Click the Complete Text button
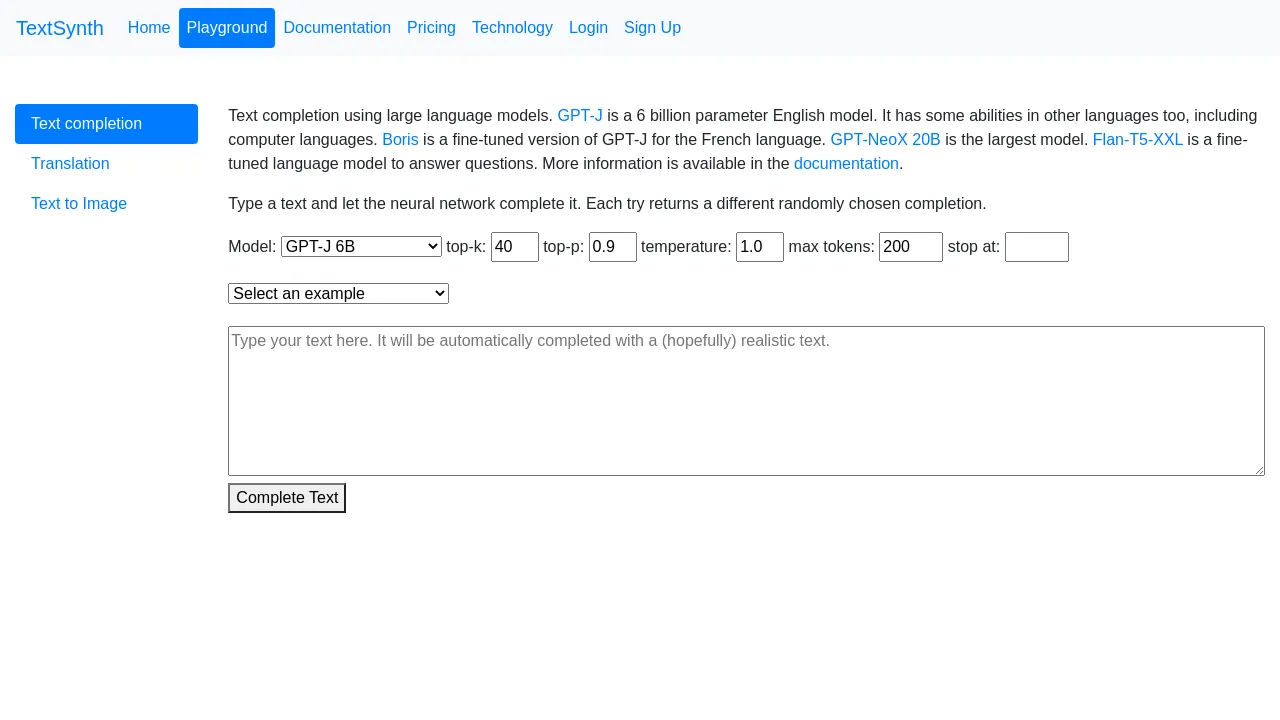This screenshot has width=1280, height=720. [x=287, y=498]
